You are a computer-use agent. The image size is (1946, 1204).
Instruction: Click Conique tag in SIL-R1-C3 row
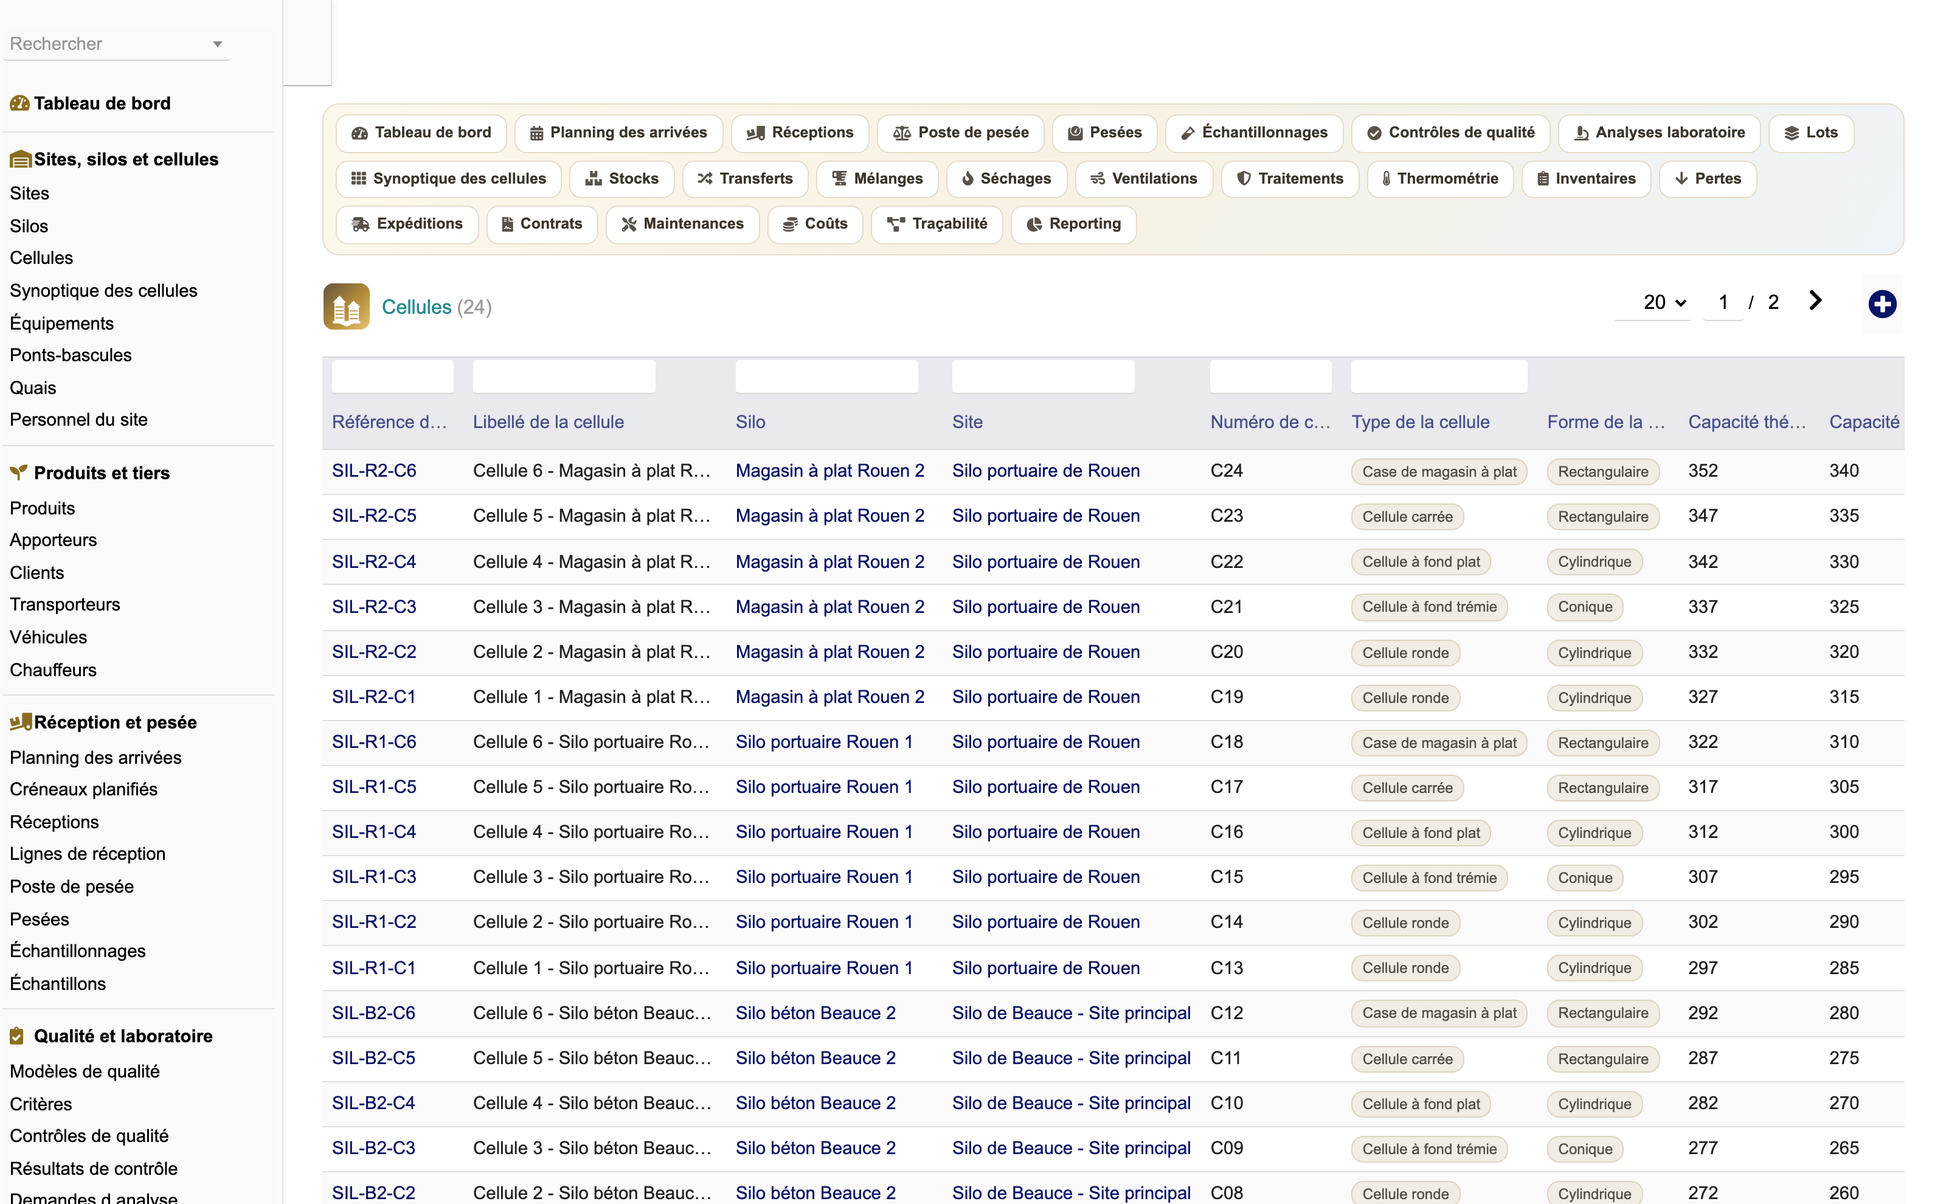click(1585, 878)
